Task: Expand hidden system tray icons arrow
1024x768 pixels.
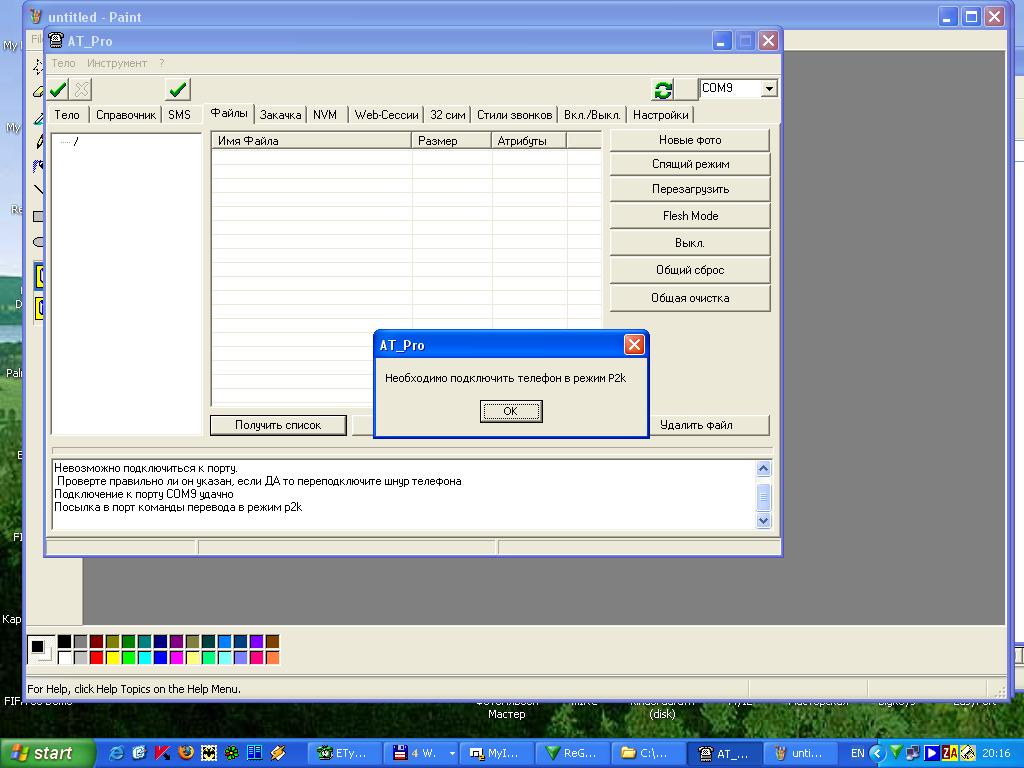Action: click(878, 753)
